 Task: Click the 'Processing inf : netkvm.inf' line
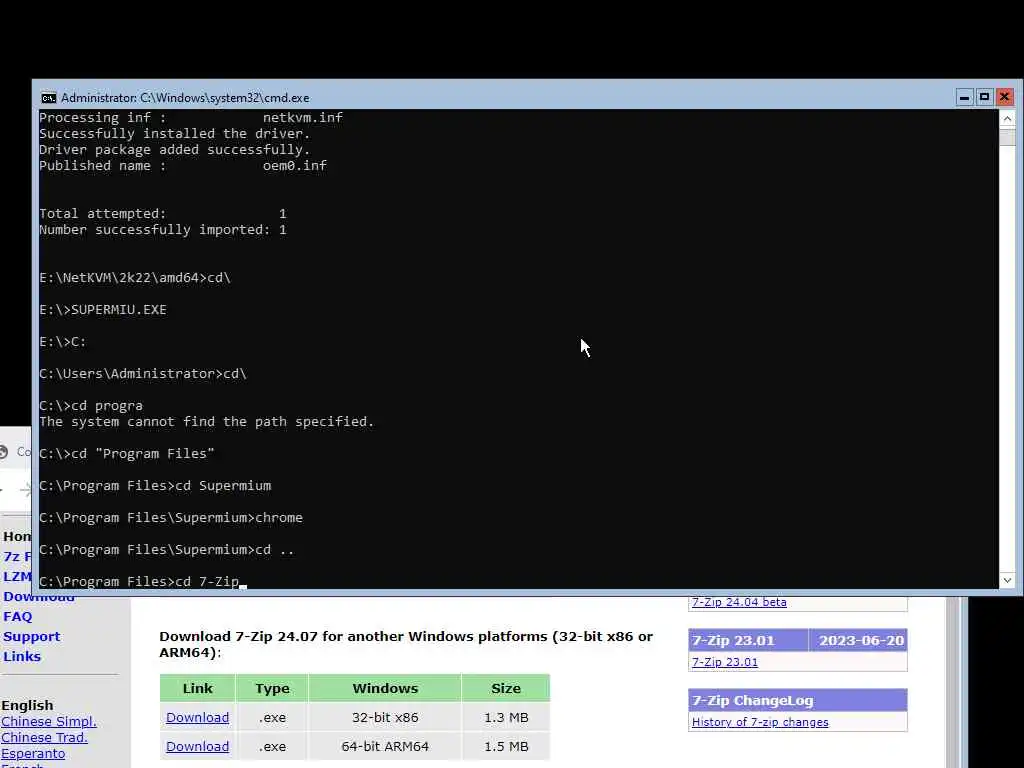point(191,118)
